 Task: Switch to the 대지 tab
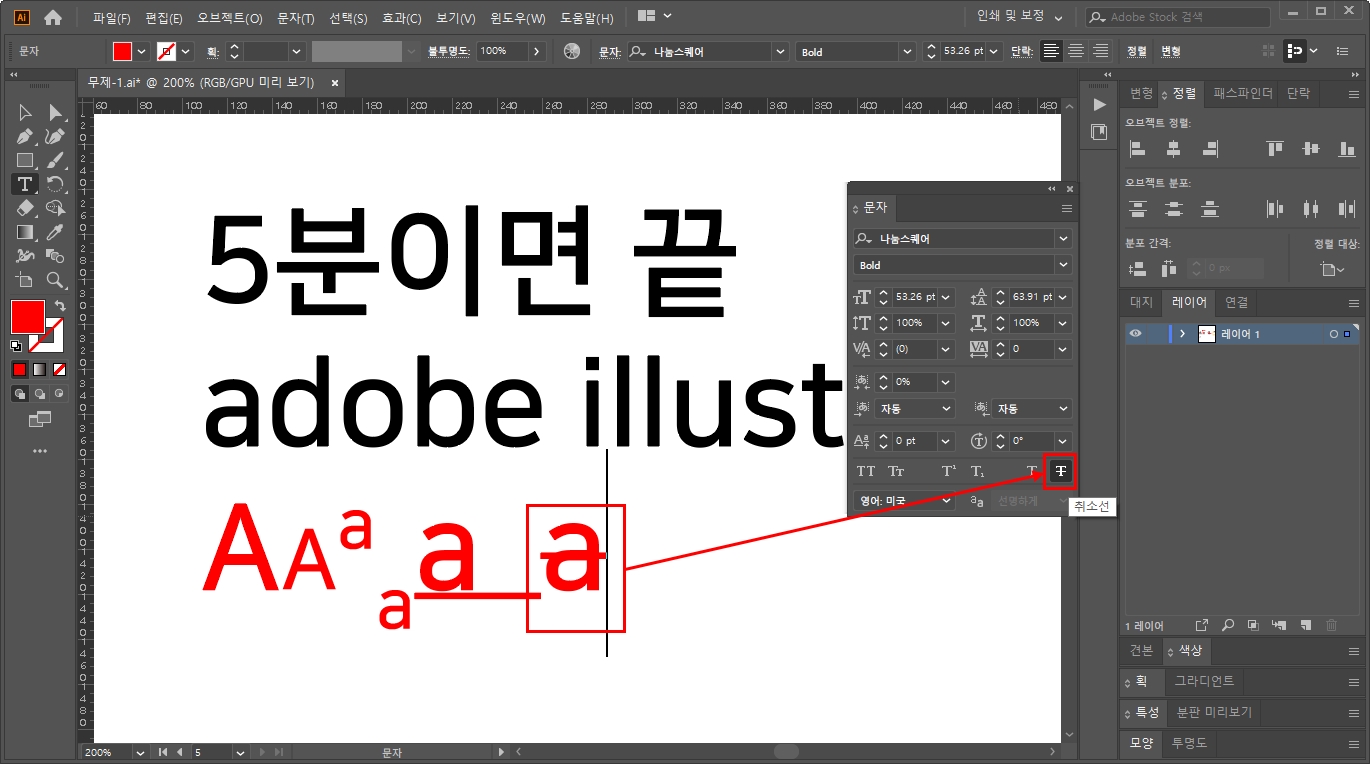point(1141,302)
